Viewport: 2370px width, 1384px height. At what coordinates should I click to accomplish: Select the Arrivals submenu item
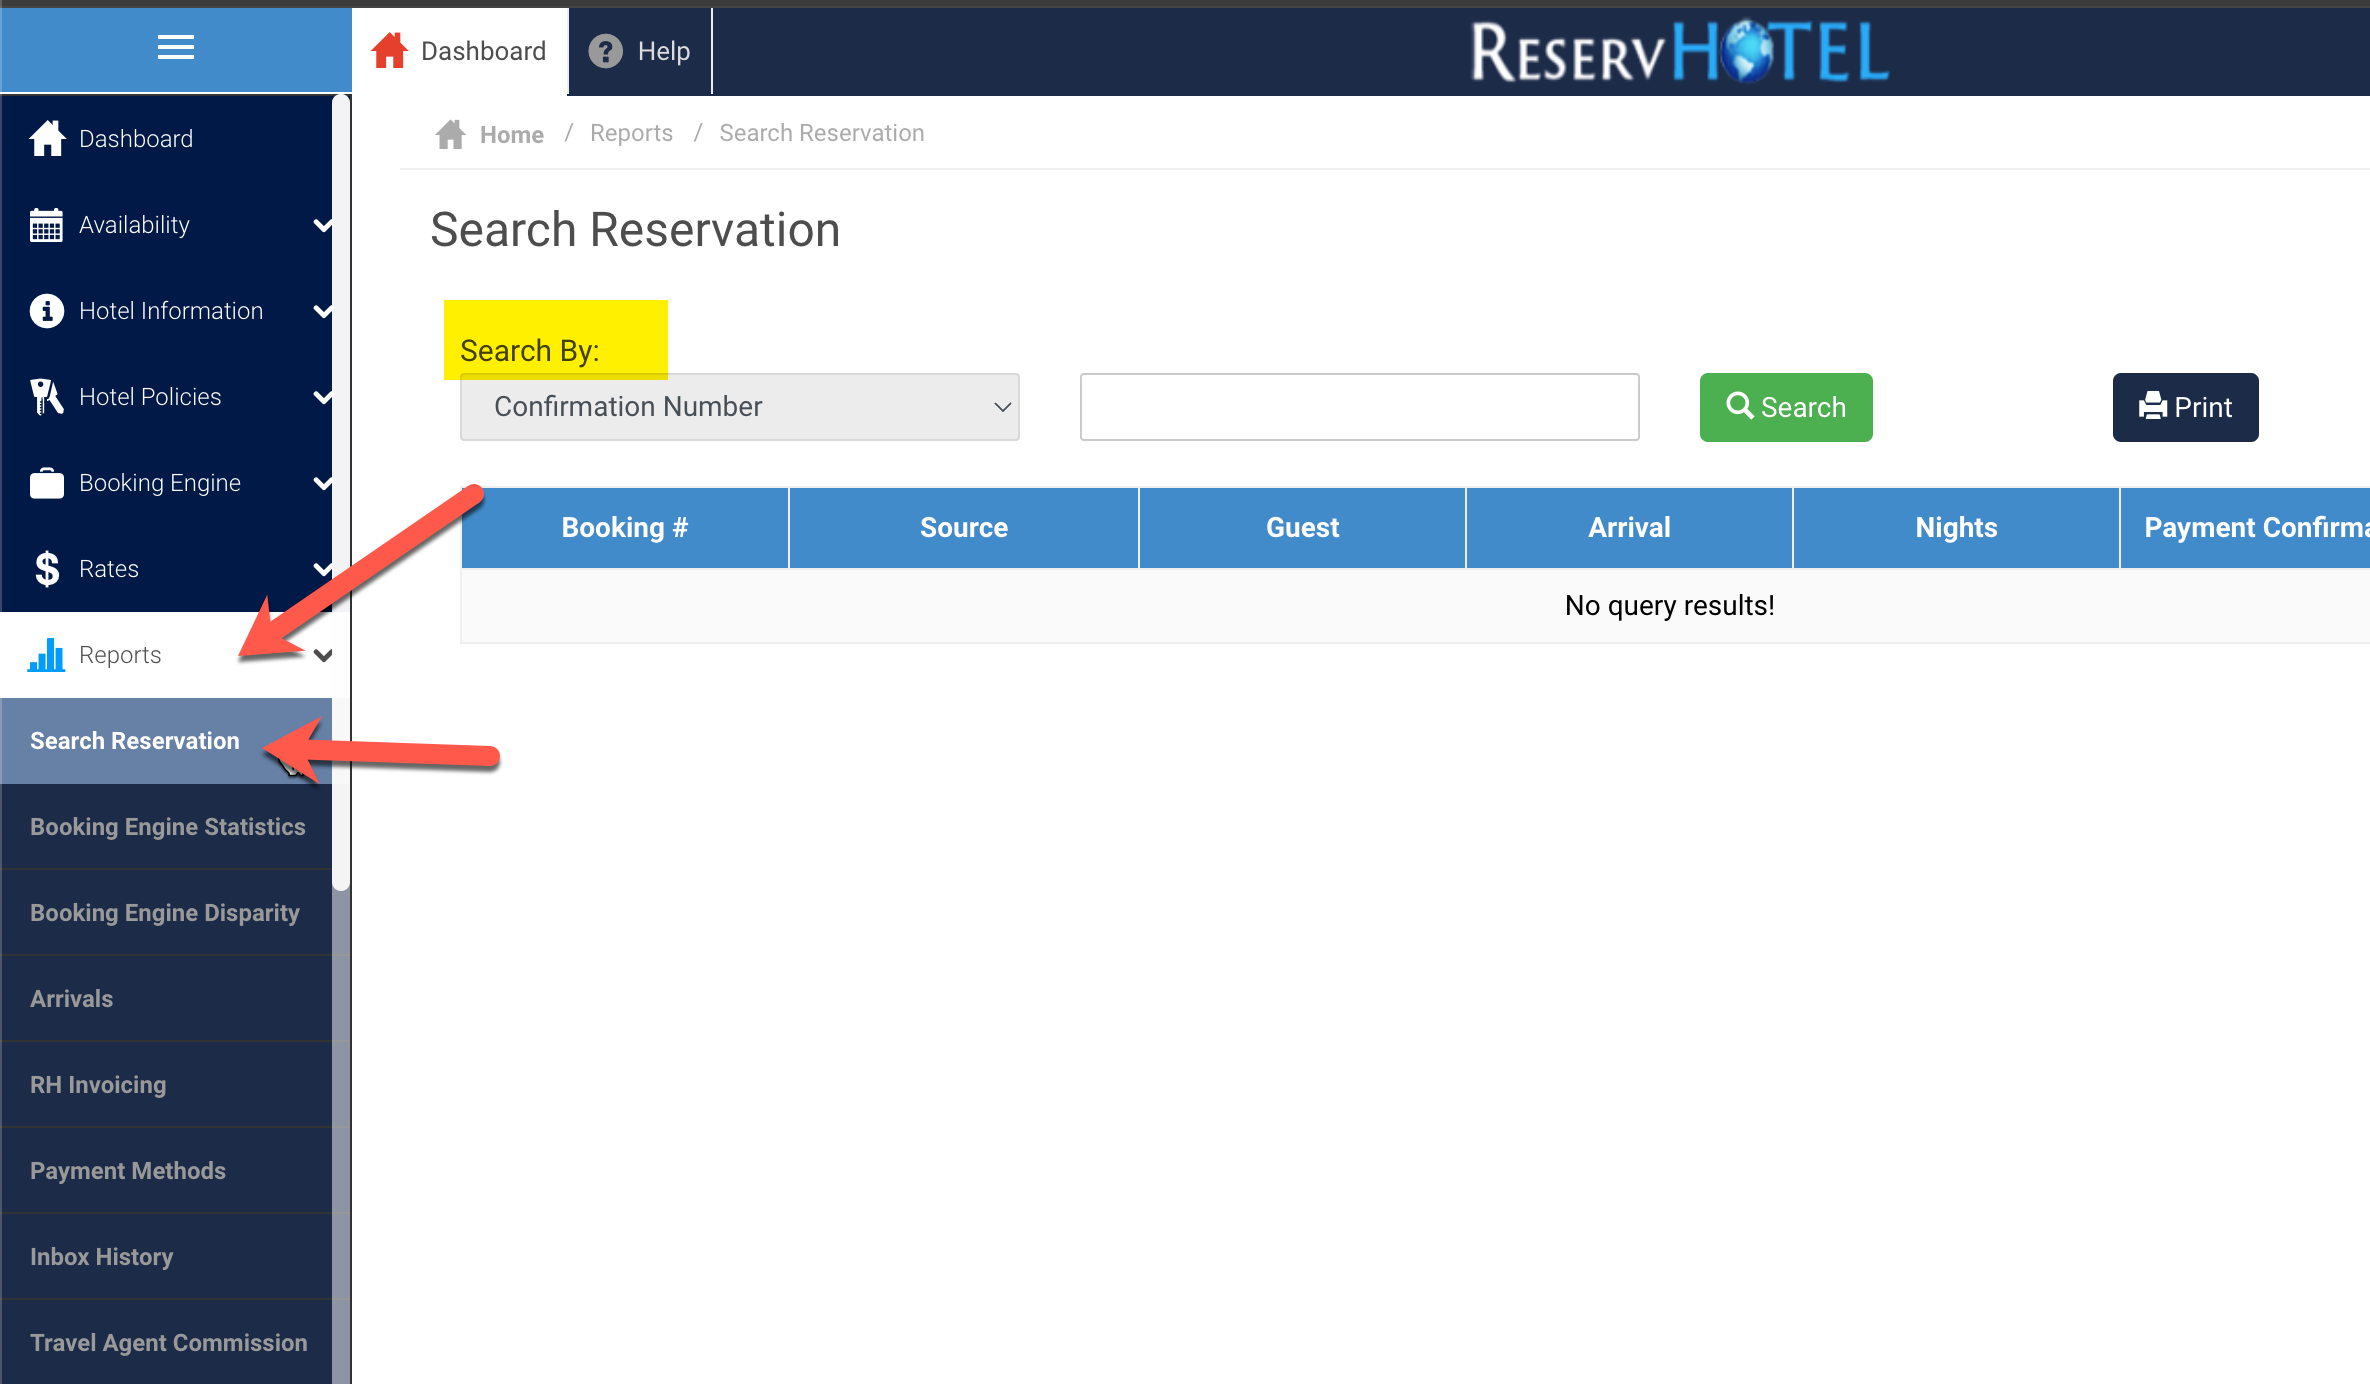[x=72, y=999]
